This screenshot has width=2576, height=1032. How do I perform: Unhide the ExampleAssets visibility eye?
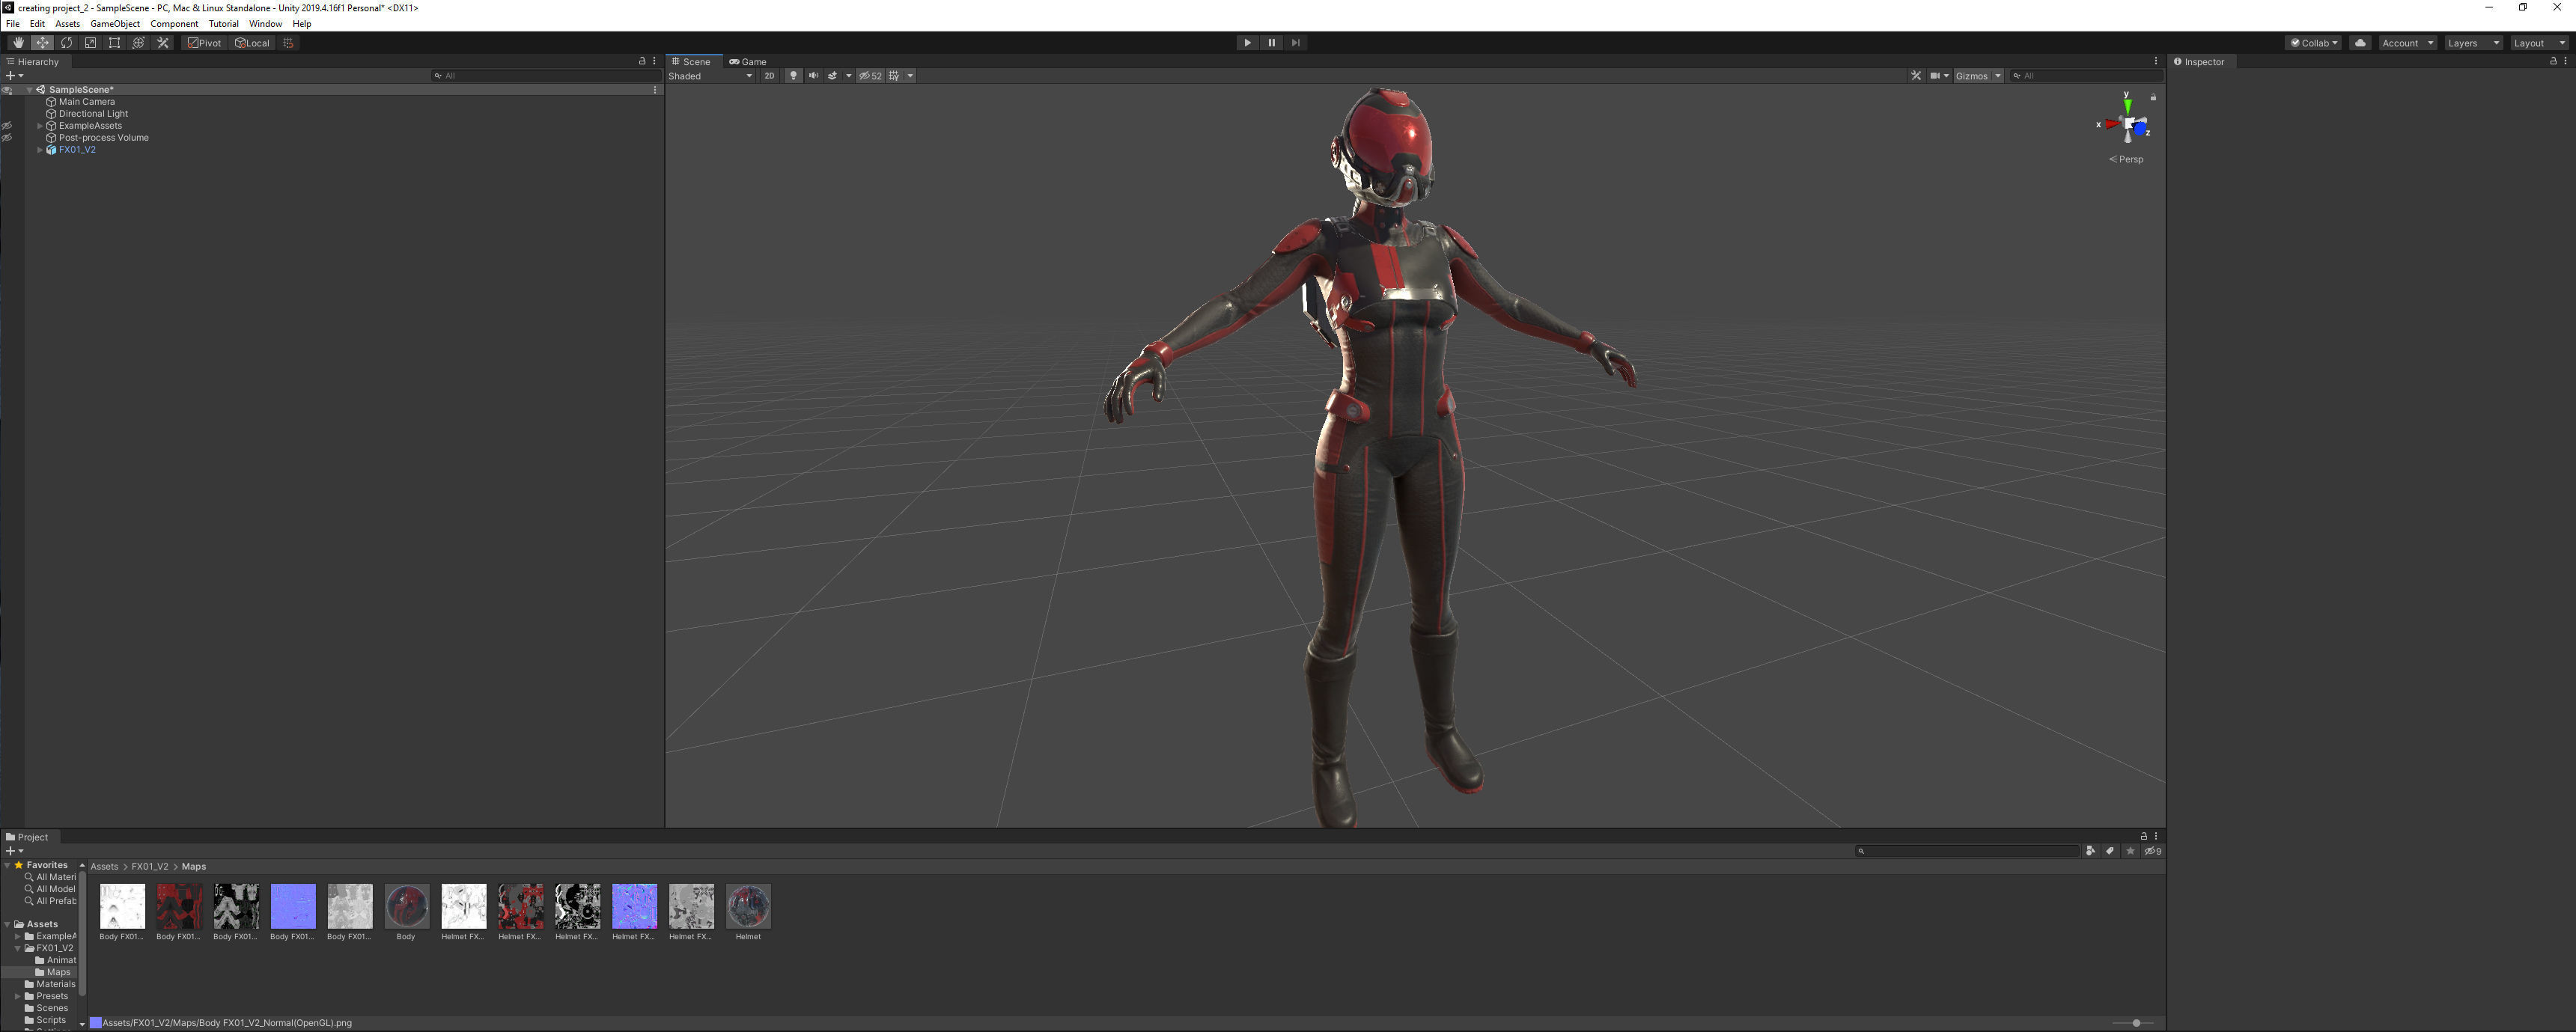tap(7, 126)
